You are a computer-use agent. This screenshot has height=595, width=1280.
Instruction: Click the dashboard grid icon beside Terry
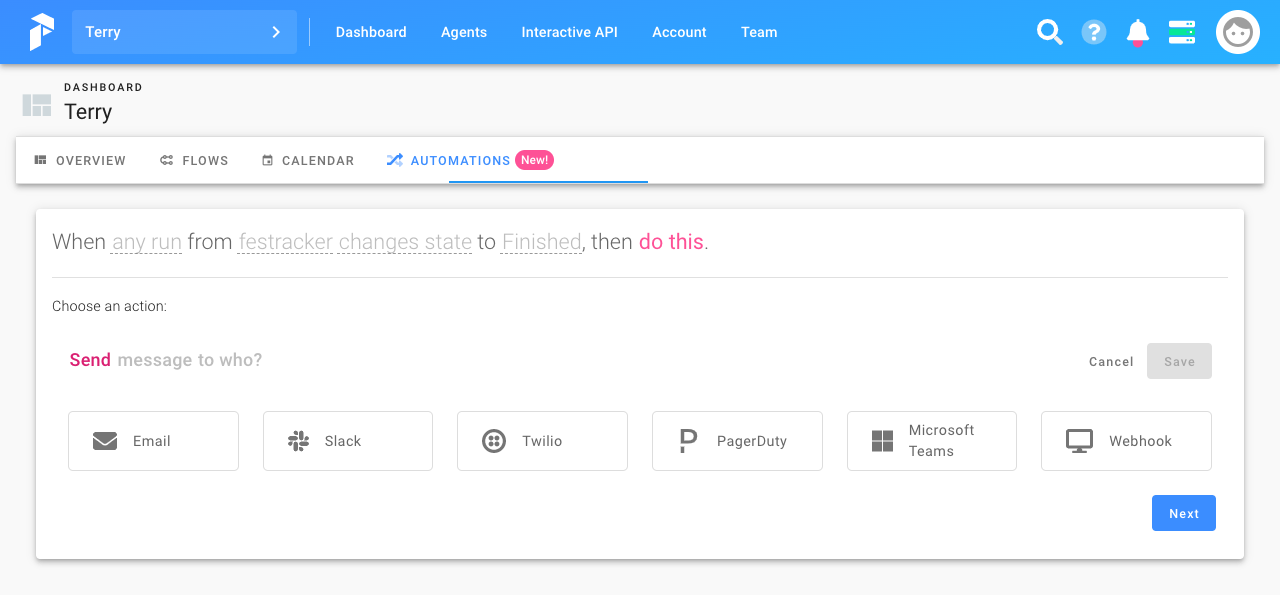[37, 105]
